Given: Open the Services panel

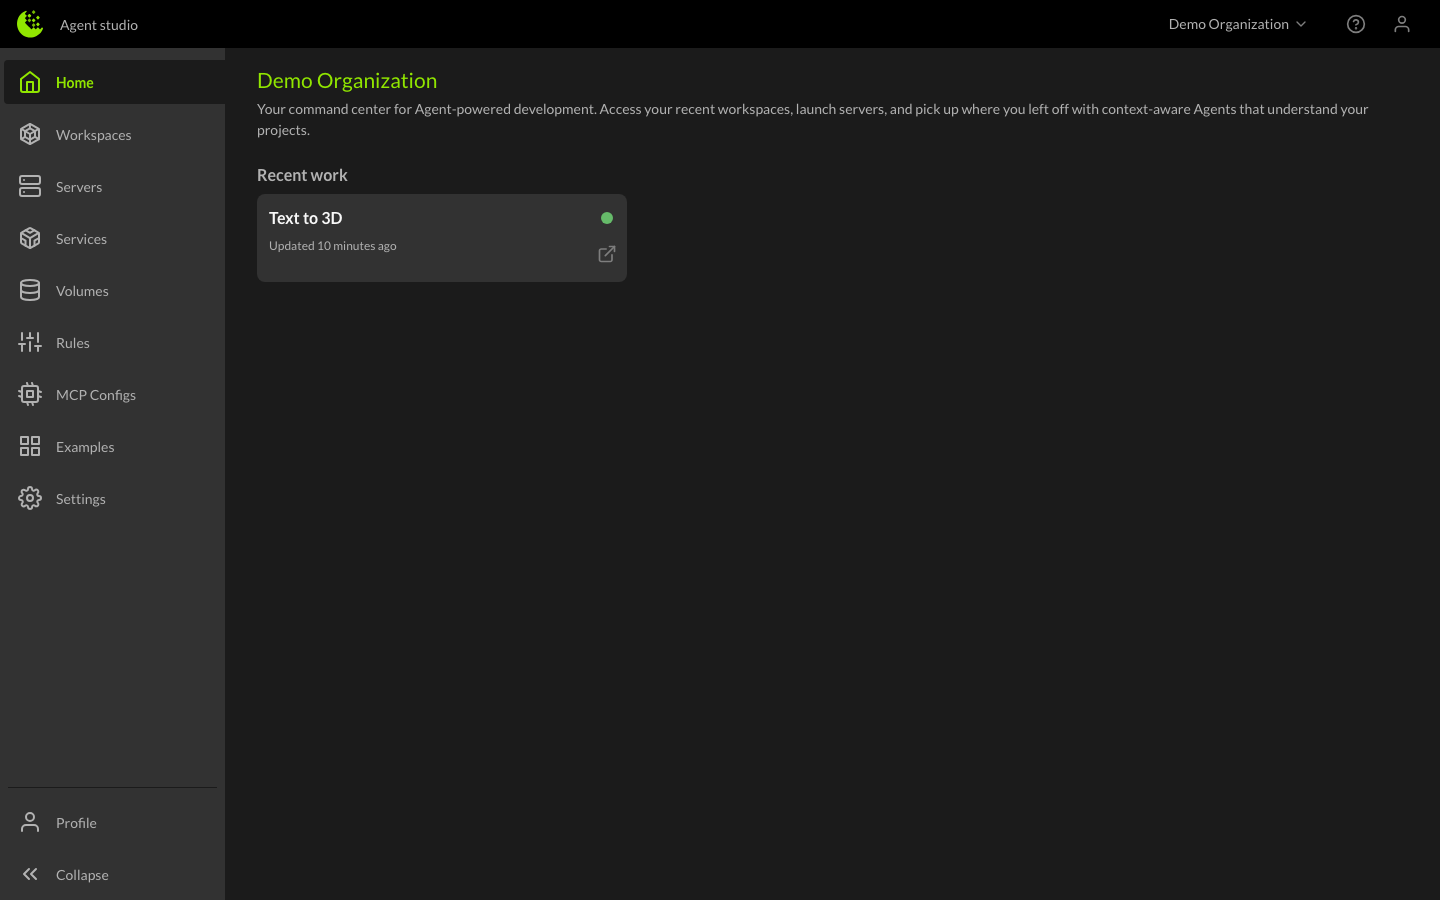Looking at the screenshot, I should pyautogui.click(x=82, y=238).
